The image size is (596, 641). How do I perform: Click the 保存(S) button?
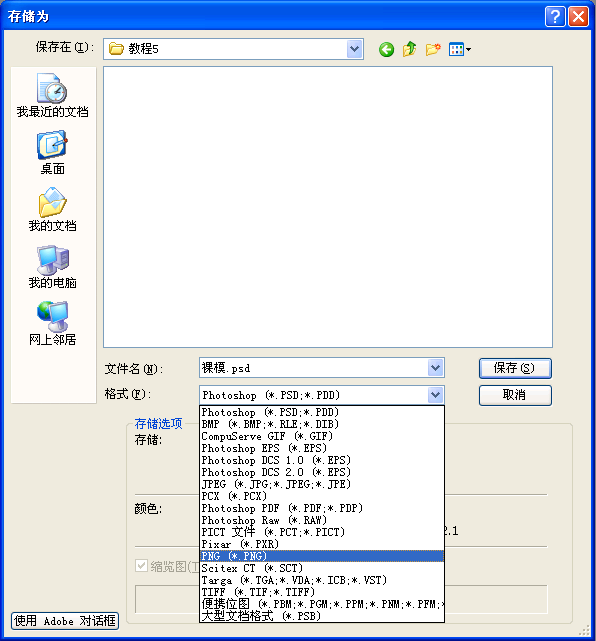pyautogui.click(x=515, y=368)
